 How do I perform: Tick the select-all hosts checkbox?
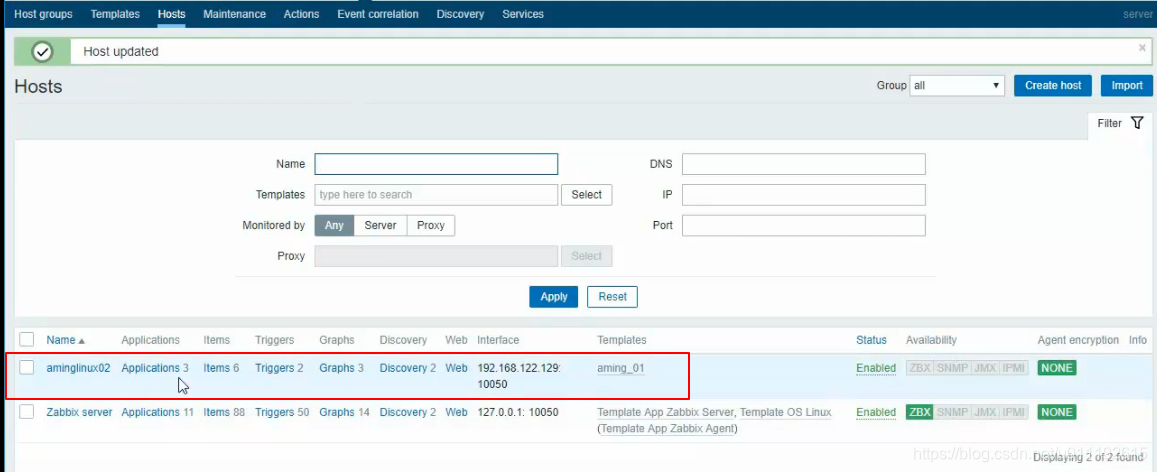pos(27,340)
